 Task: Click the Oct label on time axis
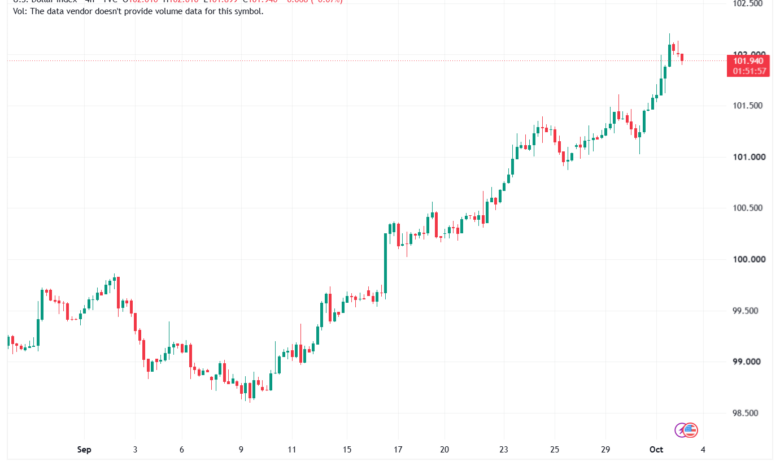tap(656, 450)
